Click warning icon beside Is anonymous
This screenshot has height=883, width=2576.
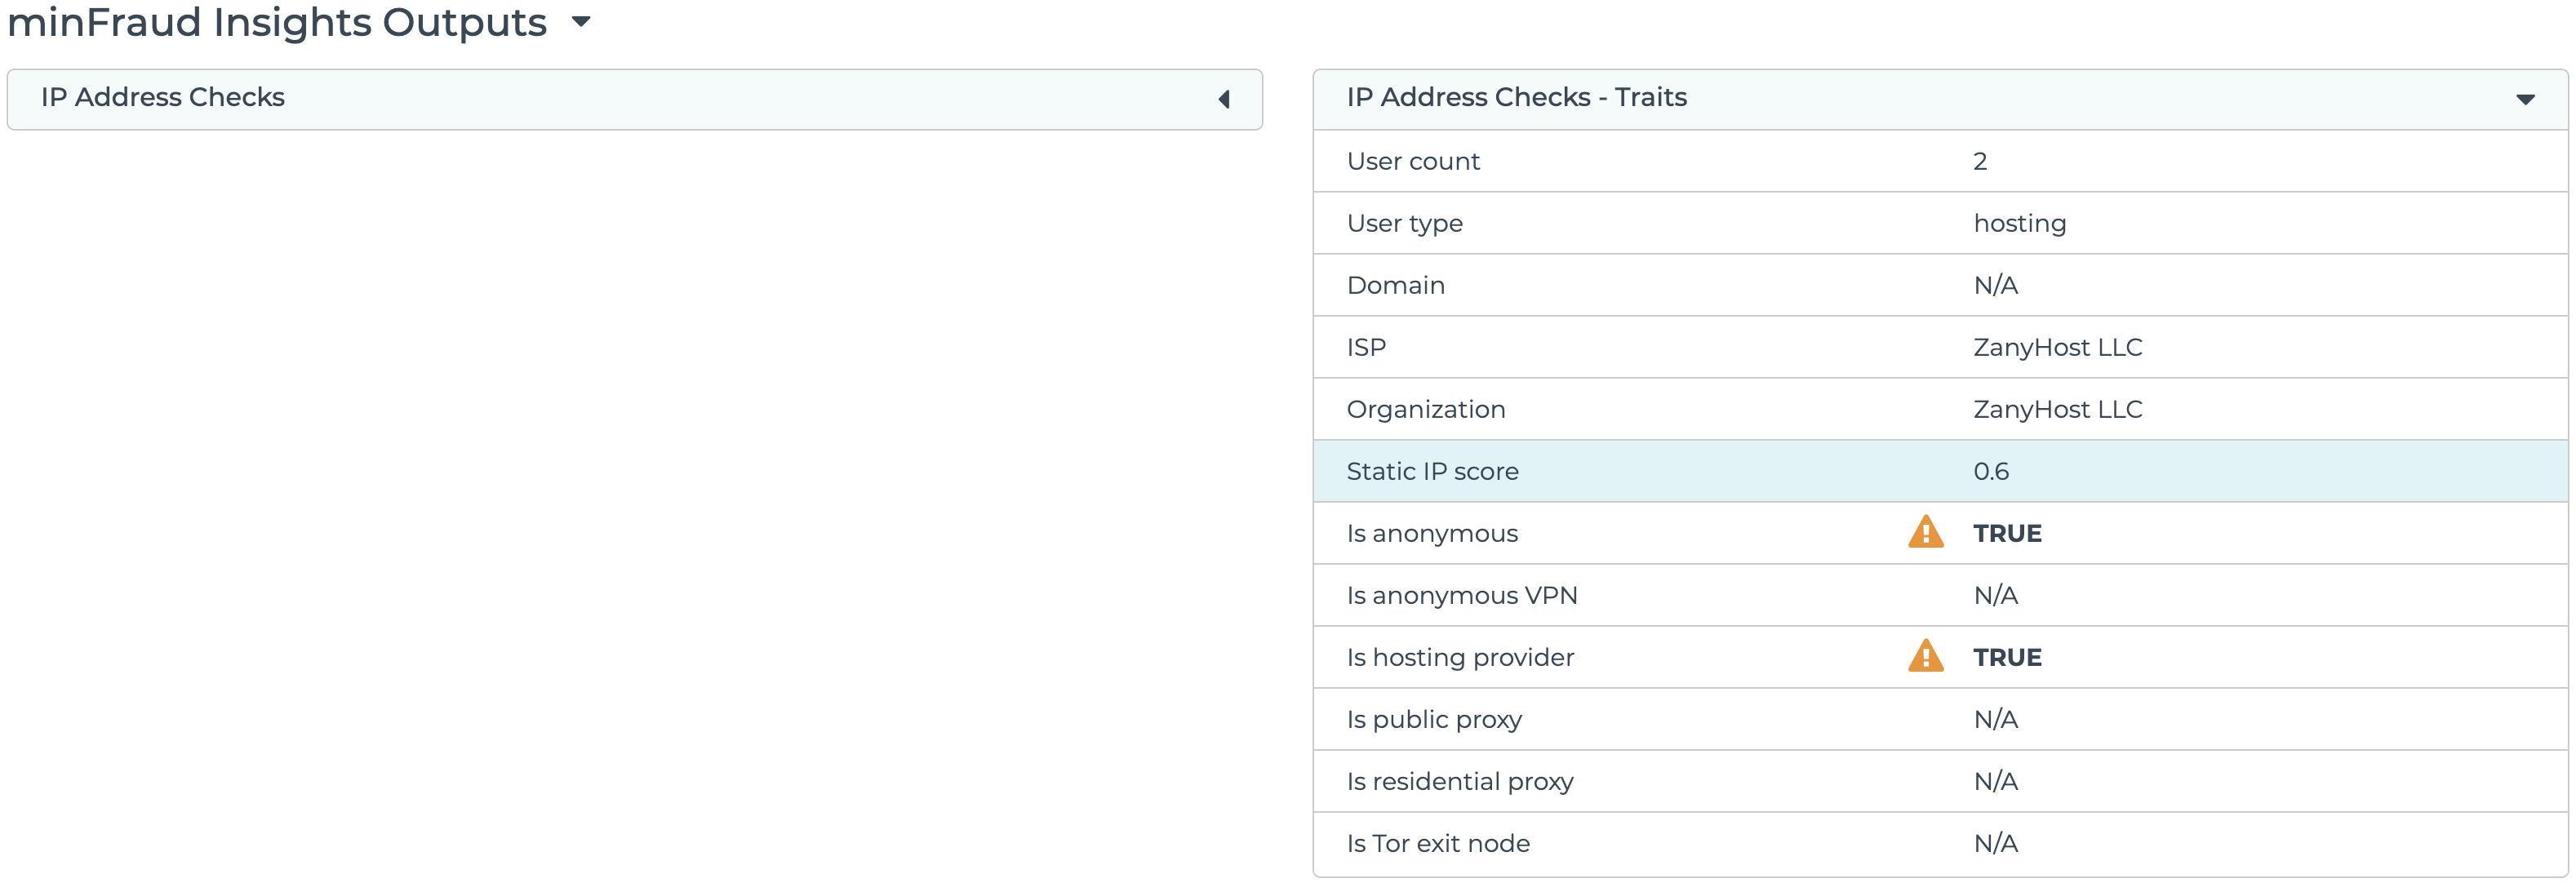tap(1925, 532)
